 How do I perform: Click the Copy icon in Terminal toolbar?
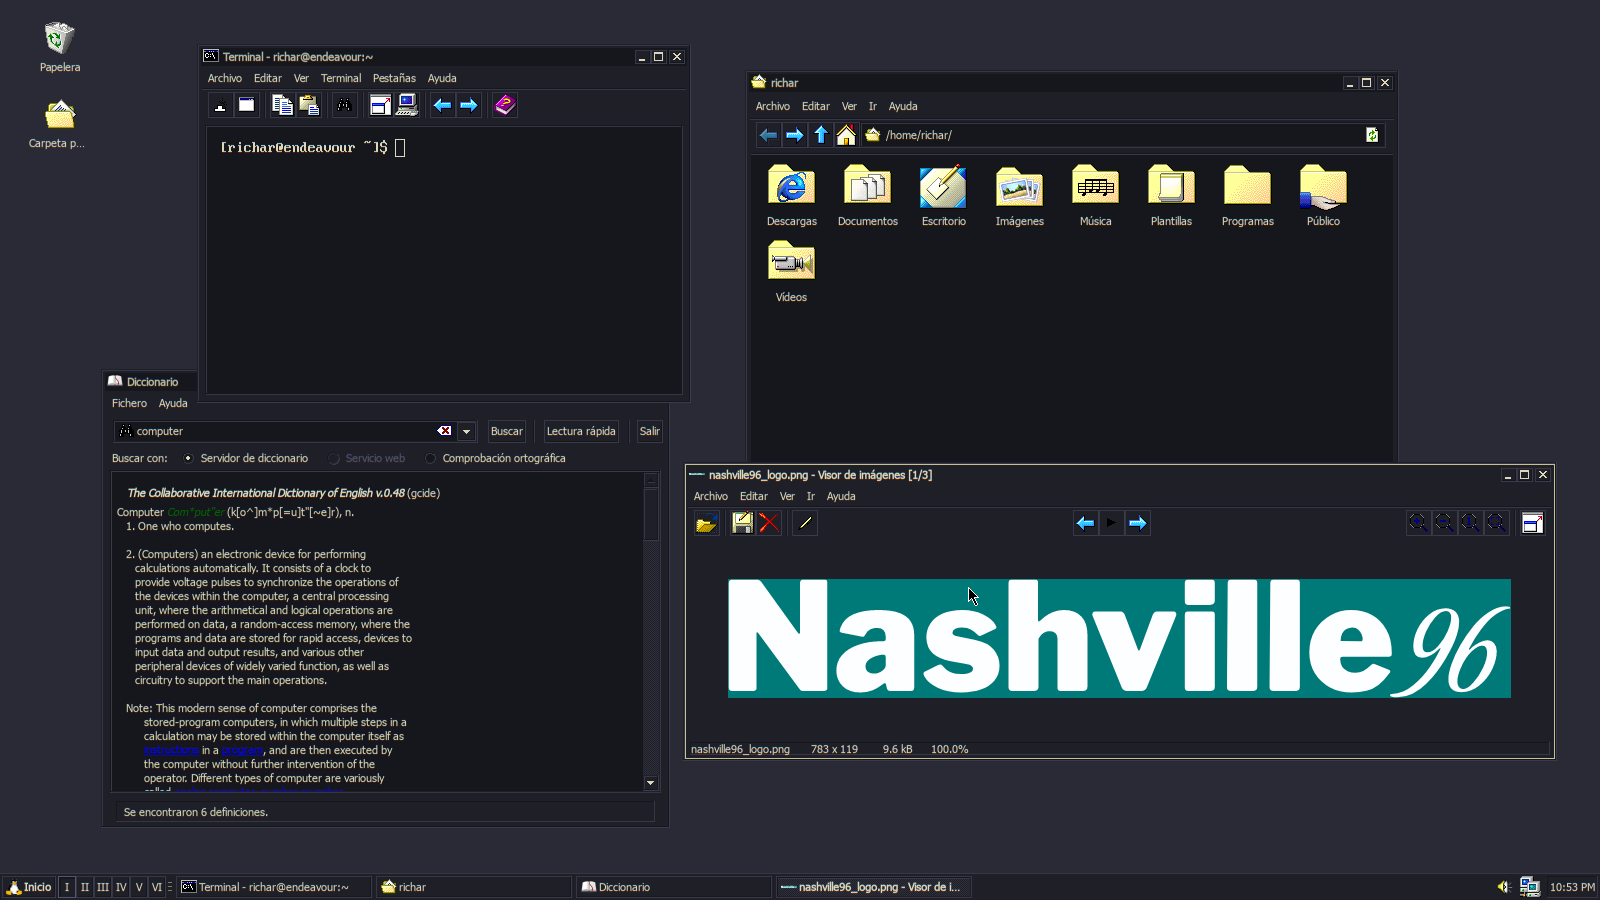click(x=282, y=105)
